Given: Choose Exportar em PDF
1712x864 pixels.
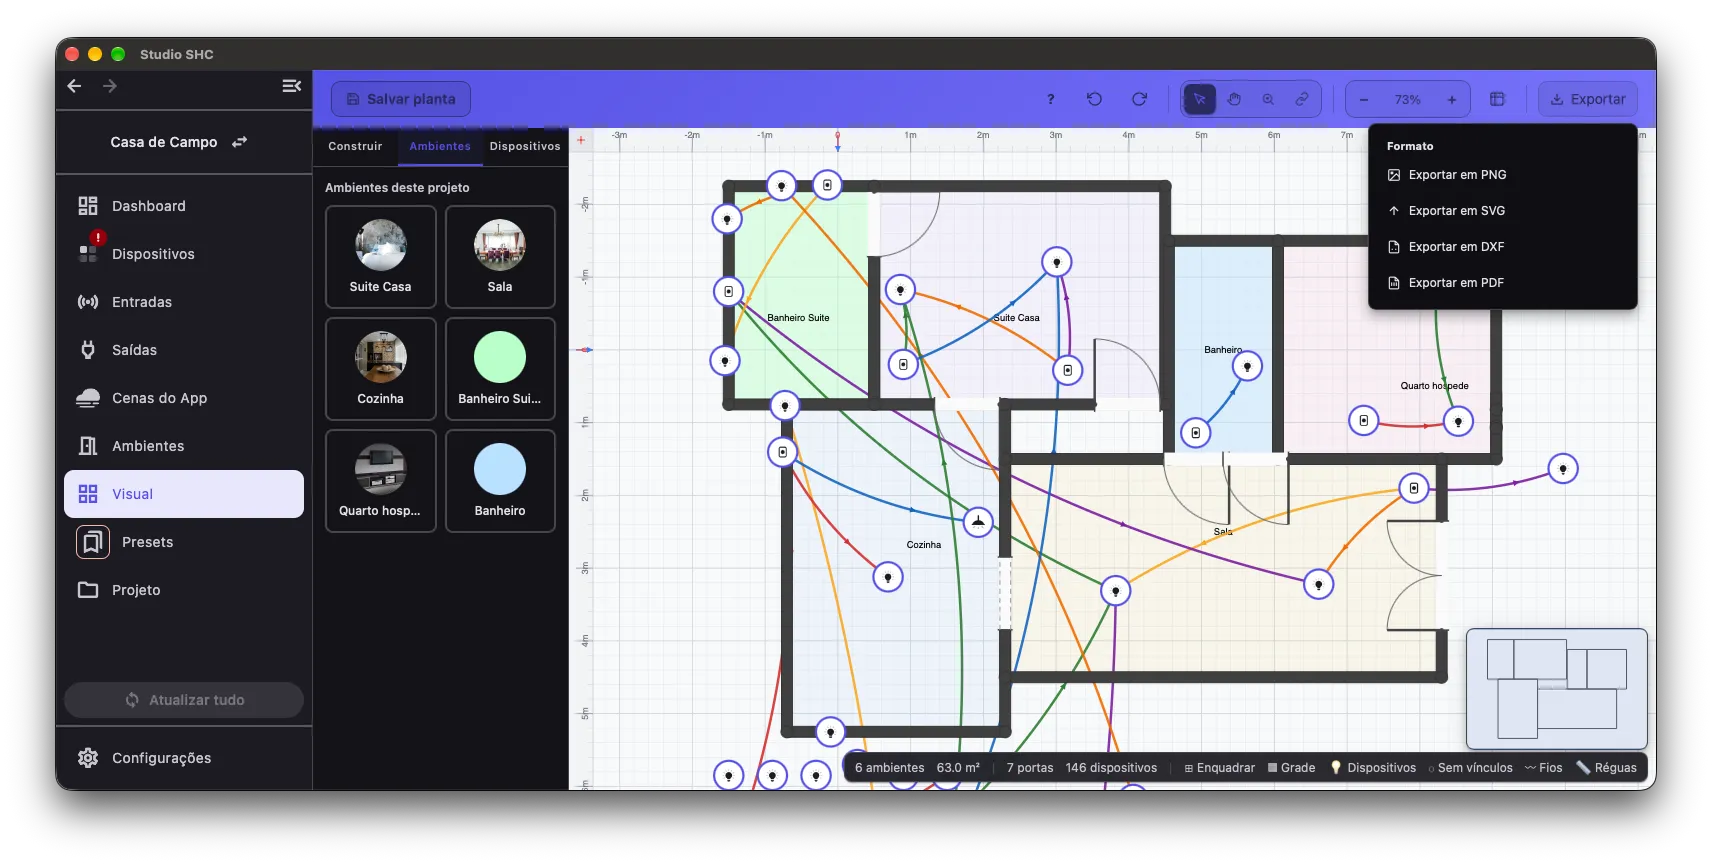Looking at the screenshot, I should [1502, 283].
